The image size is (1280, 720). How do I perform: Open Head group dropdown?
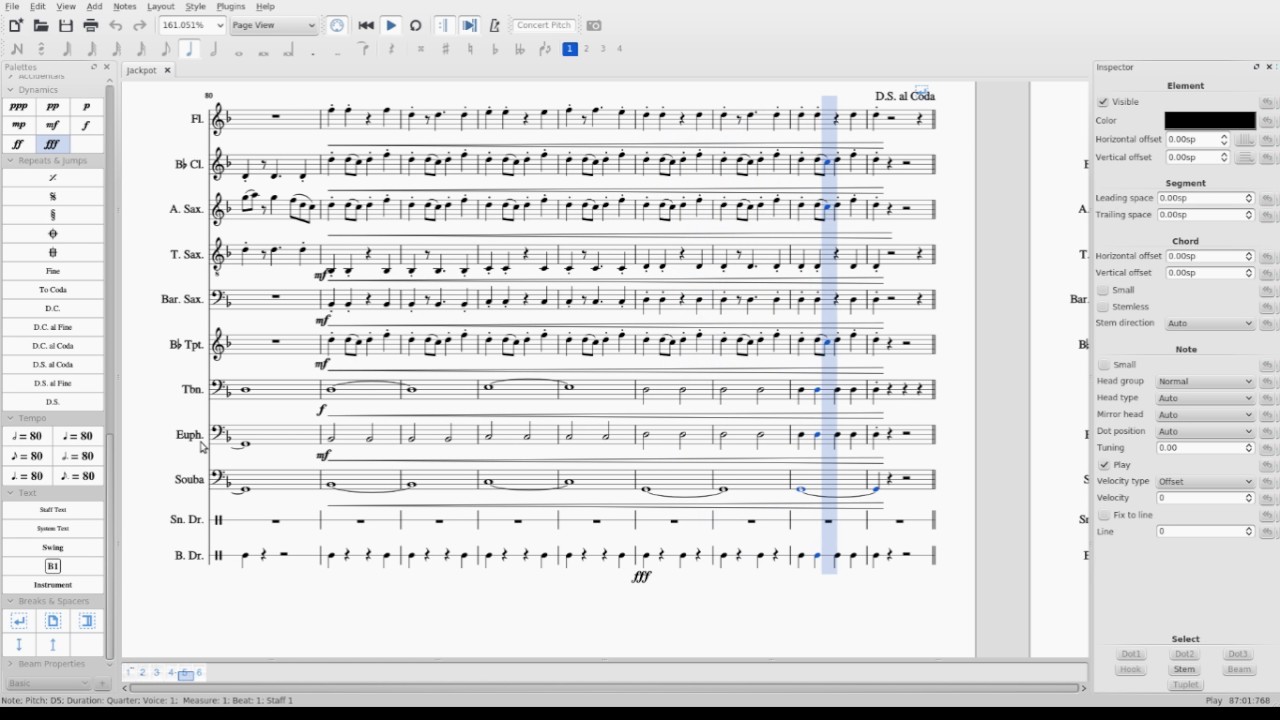coord(1205,382)
